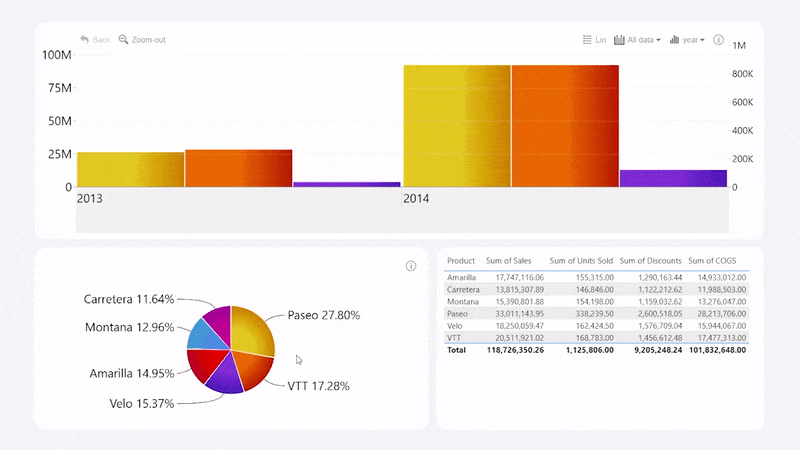Click the Zoom-out magnifier icon
800x450 pixels.
(x=124, y=39)
